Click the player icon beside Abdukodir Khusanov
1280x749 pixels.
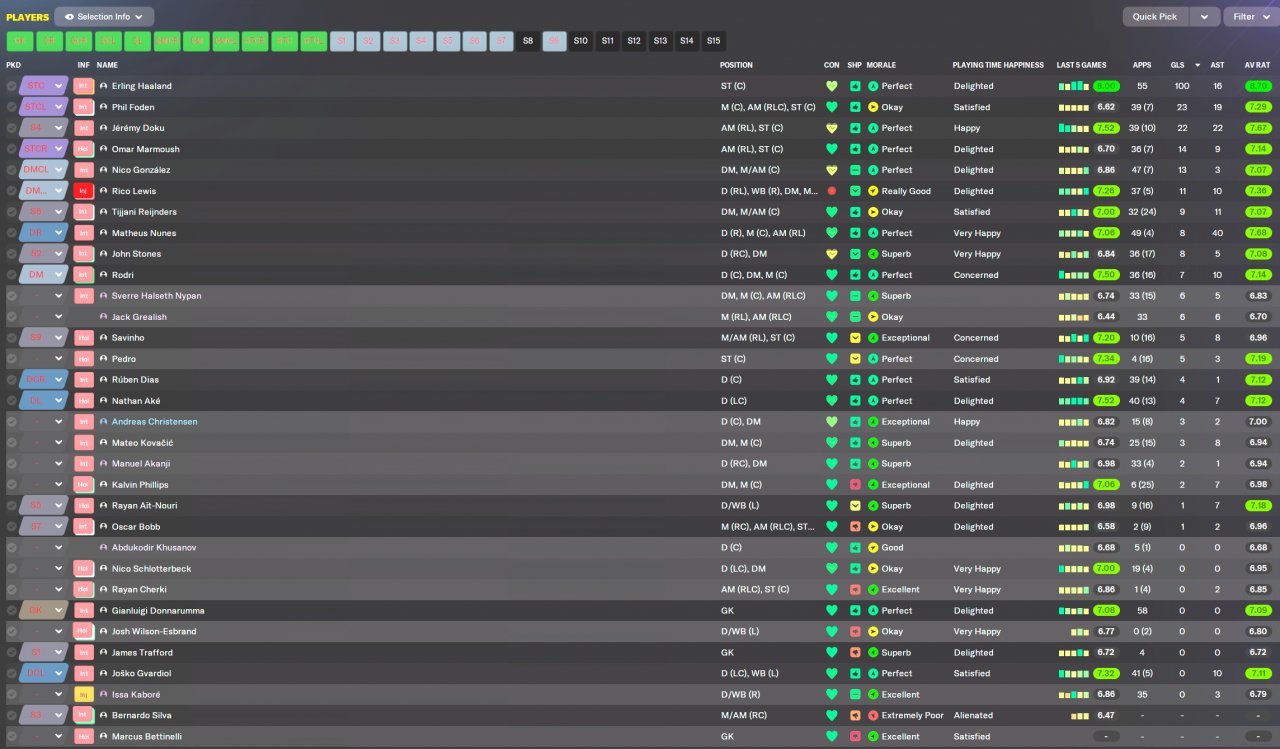tap(103, 548)
